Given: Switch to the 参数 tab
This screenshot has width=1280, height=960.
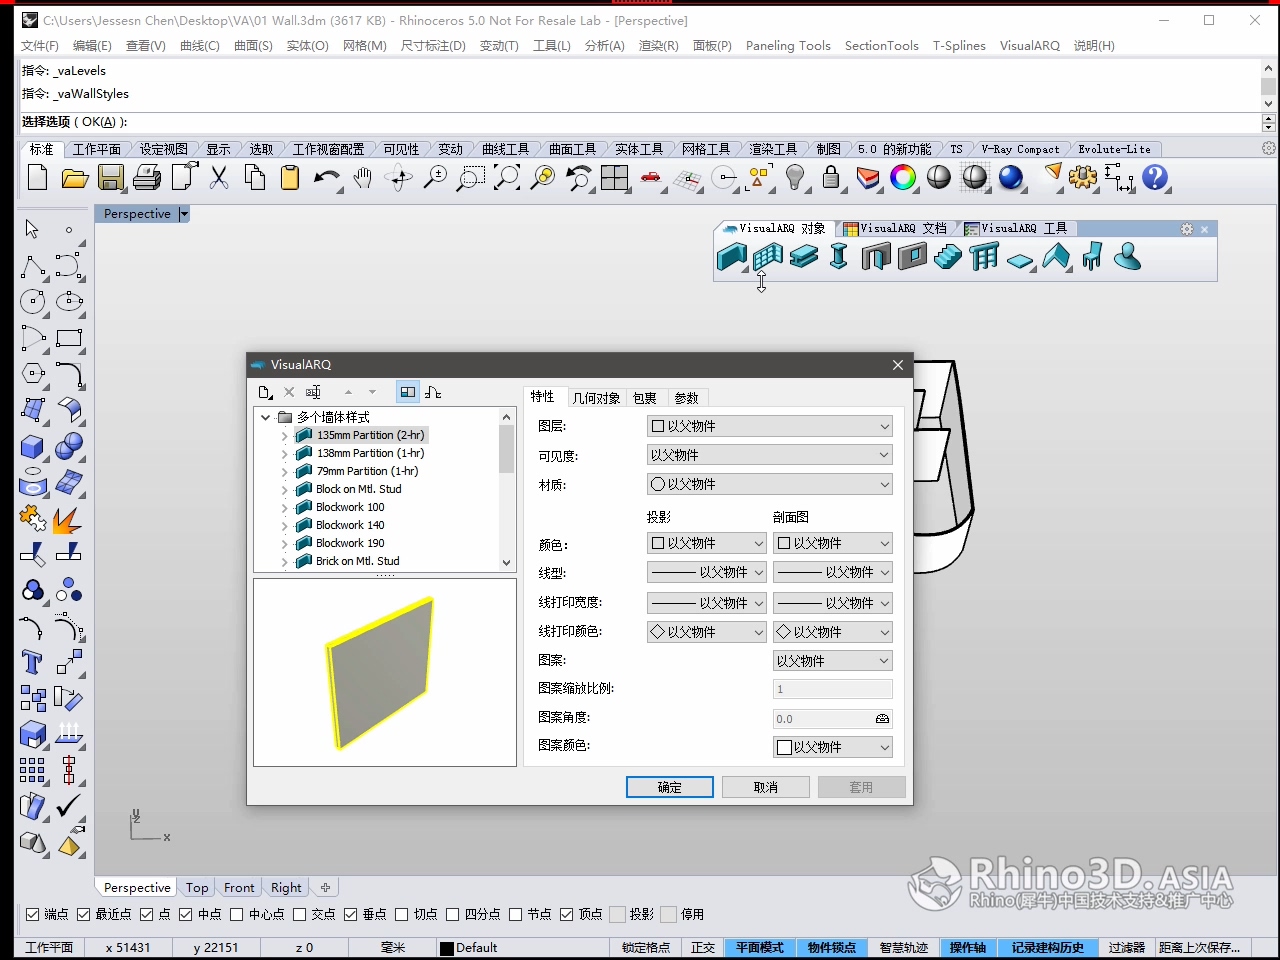Looking at the screenshot, I should tap(686, 398).
